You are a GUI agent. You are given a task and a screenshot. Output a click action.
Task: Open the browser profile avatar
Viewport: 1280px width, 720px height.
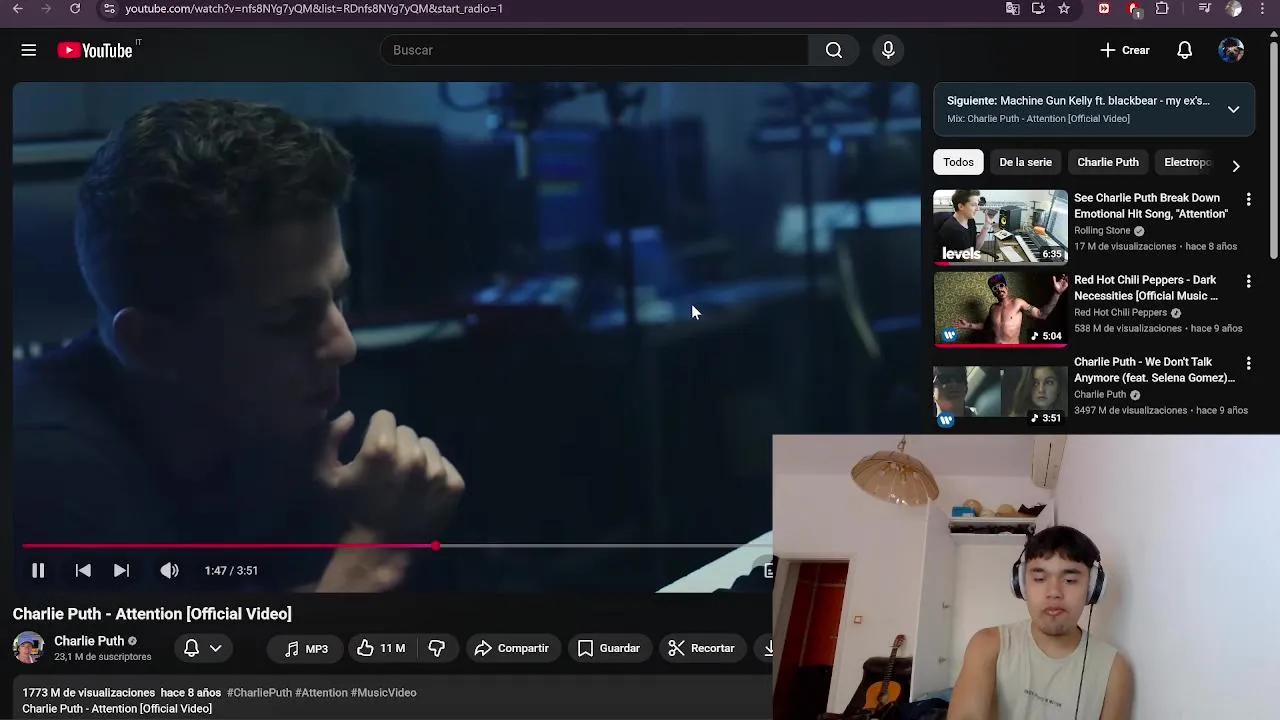pyautogui.click(x=1234, y=8)
